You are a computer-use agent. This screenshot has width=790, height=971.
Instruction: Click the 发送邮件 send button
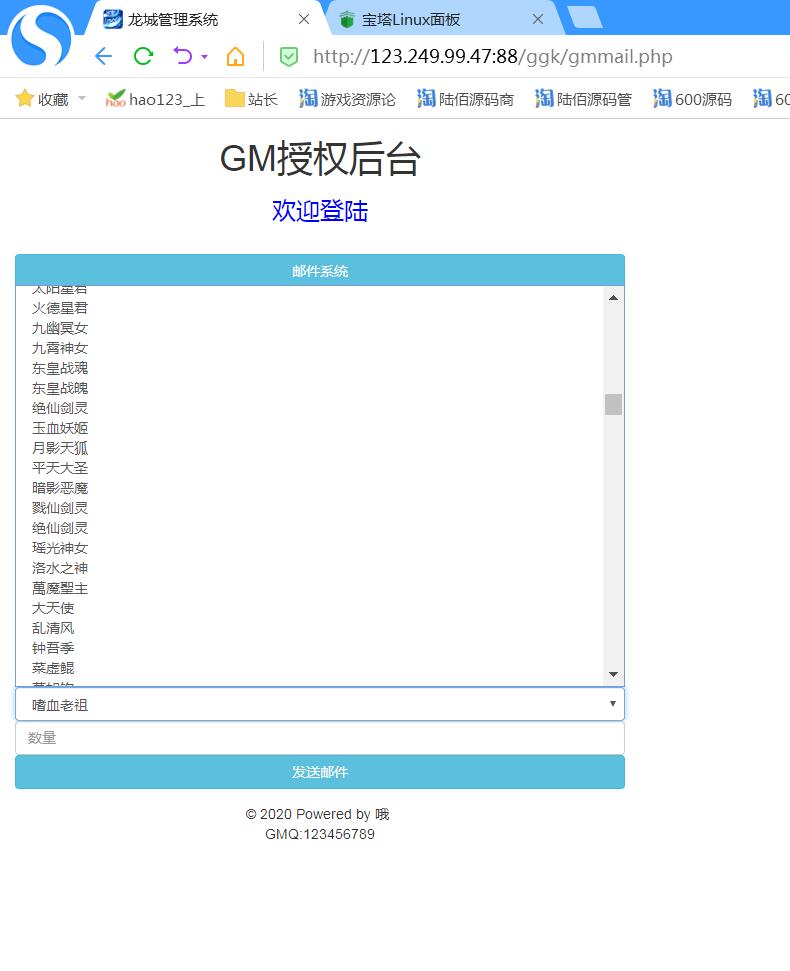click(x=319, y=772)
